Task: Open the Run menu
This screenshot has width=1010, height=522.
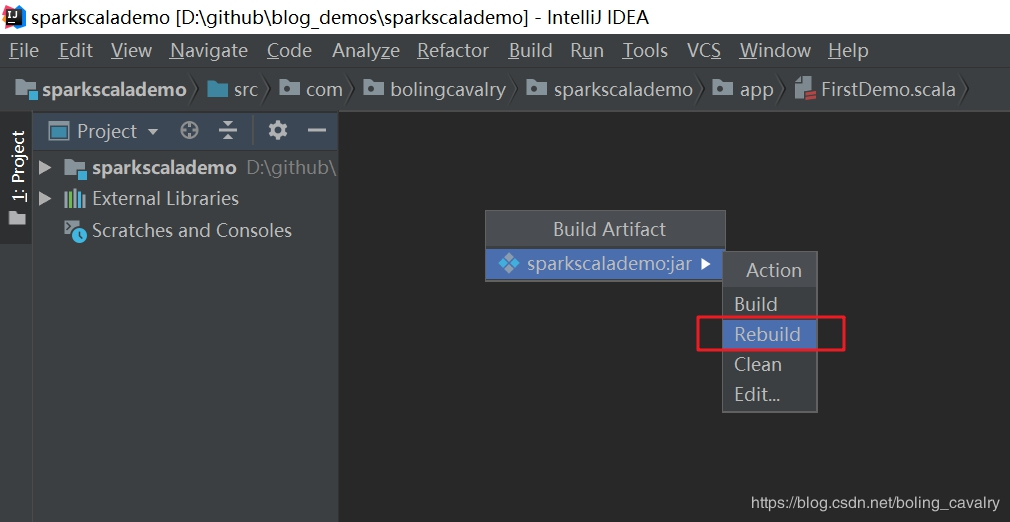Action: pos(587,50)
